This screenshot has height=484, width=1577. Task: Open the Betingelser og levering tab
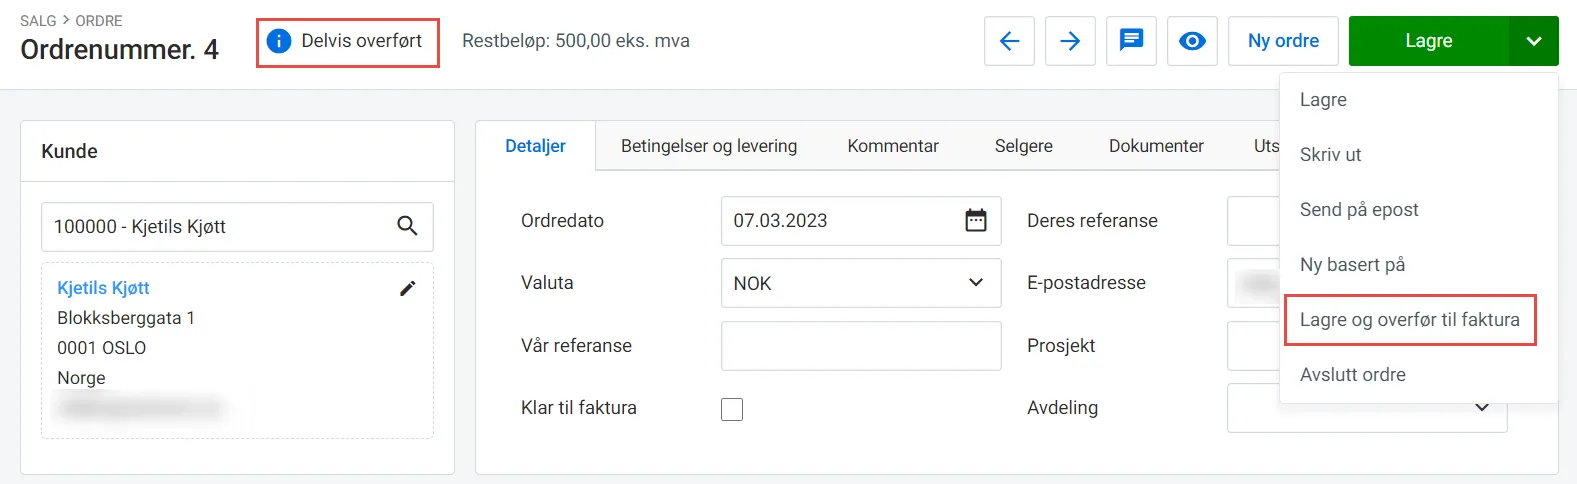click(x=709, y=146)
